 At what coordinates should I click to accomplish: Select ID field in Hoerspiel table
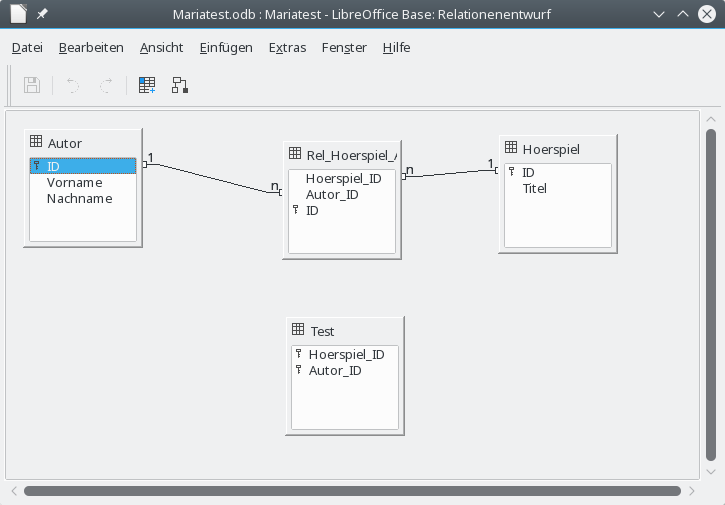tap(558, 172)
